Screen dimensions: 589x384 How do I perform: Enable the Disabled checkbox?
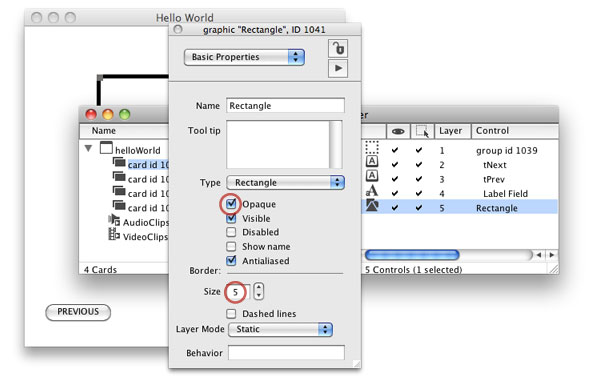(231, 232)
